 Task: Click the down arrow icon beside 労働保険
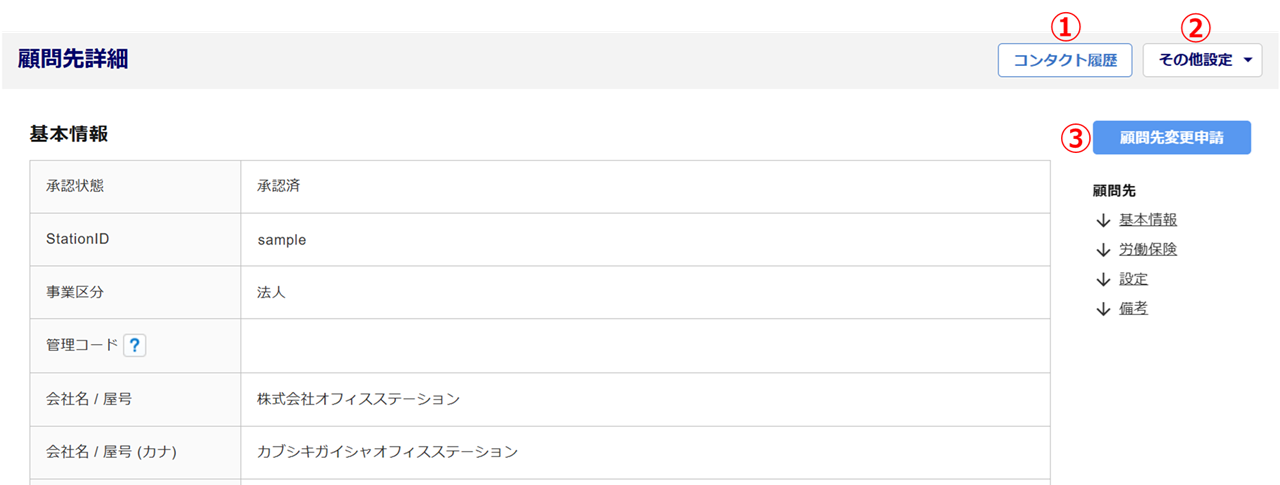pyautogui.click(x=1103, y=250)
